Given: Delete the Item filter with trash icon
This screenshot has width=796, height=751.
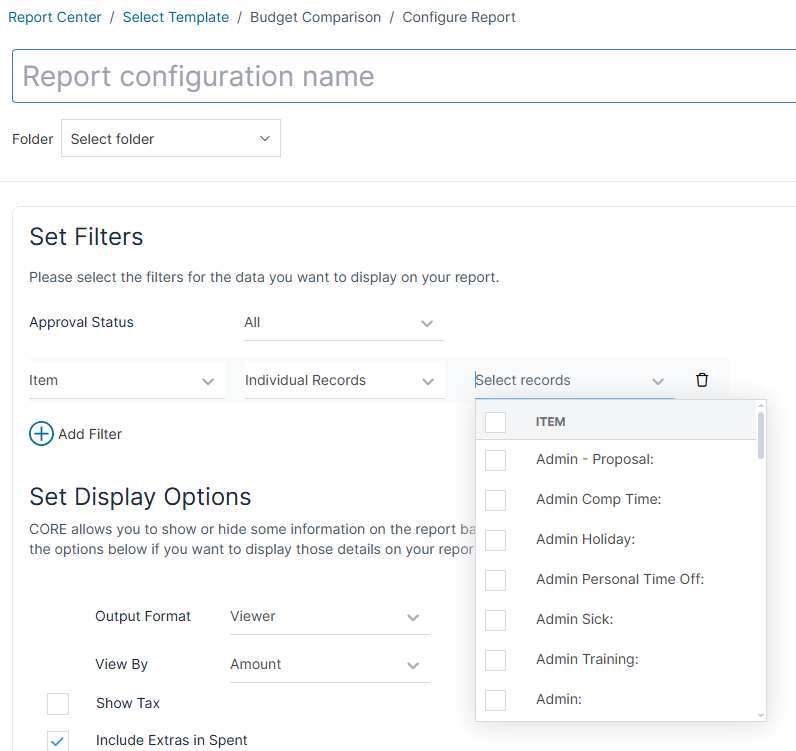Looking at the screenshot, I should click(702, 380).
